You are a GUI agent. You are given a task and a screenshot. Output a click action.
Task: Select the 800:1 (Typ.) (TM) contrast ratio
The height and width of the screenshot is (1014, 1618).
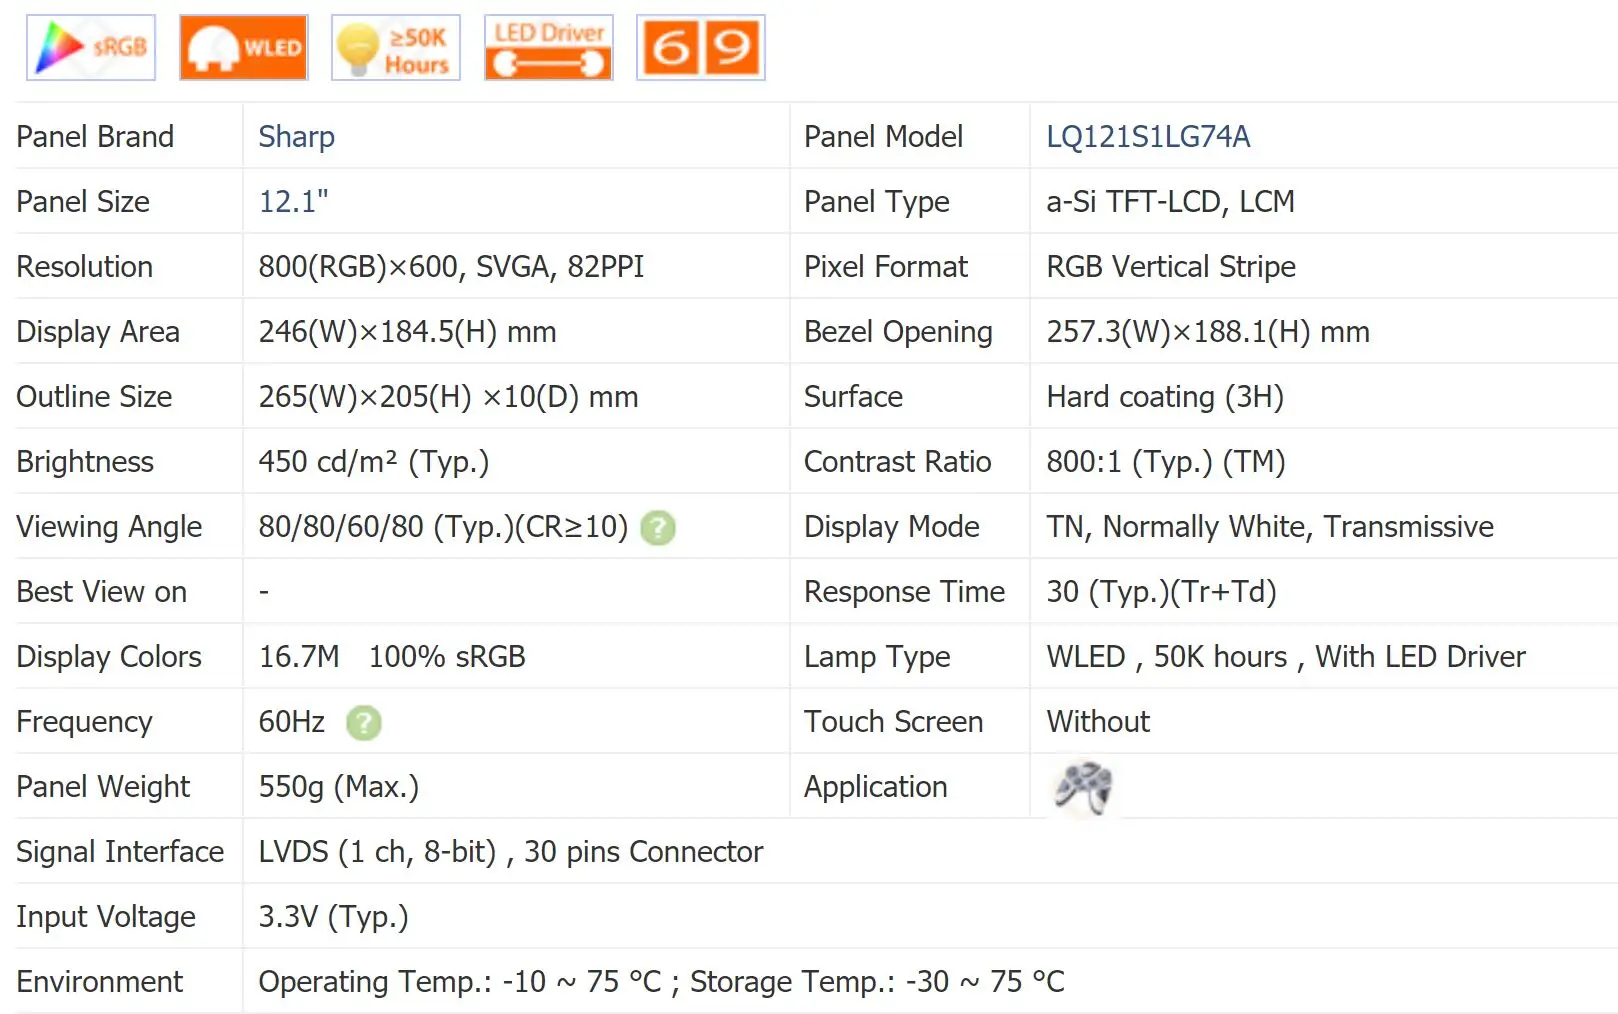1166,462
